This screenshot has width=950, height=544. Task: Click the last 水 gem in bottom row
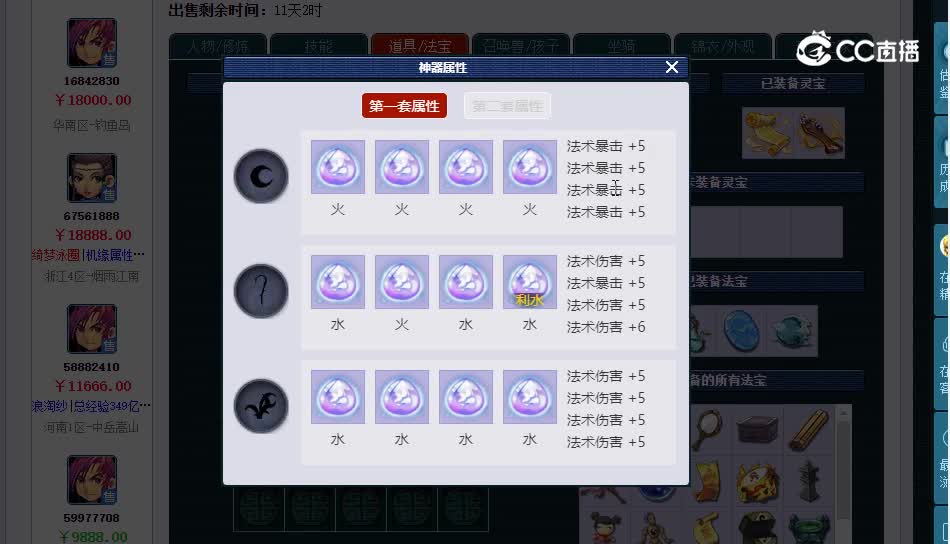point(530,397)
